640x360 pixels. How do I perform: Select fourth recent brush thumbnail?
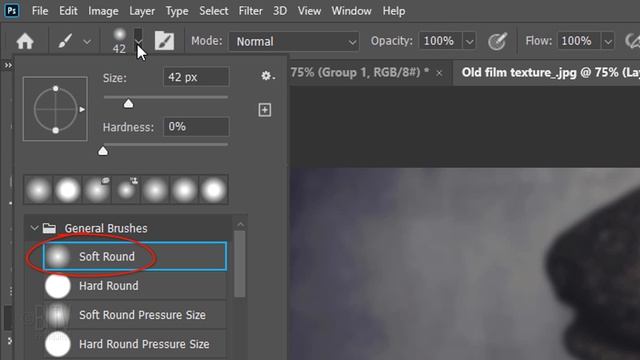tap(126, 190)
